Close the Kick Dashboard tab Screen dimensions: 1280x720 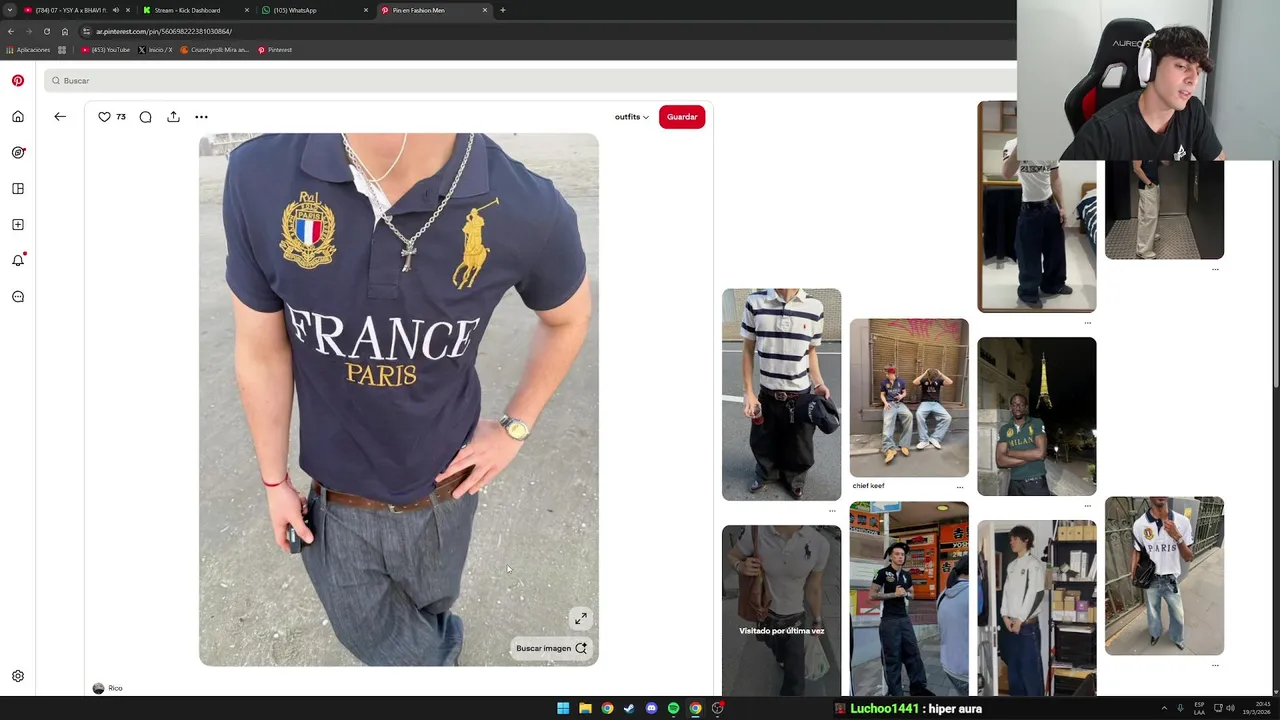click(247, 10)
